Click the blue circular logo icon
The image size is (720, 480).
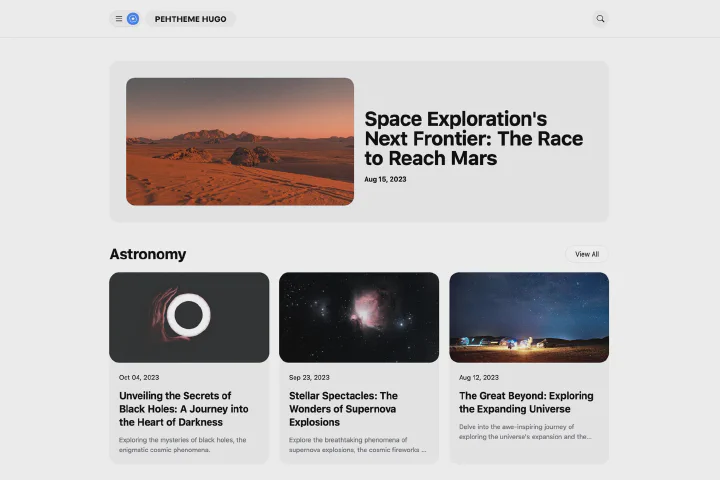(133, 19)
